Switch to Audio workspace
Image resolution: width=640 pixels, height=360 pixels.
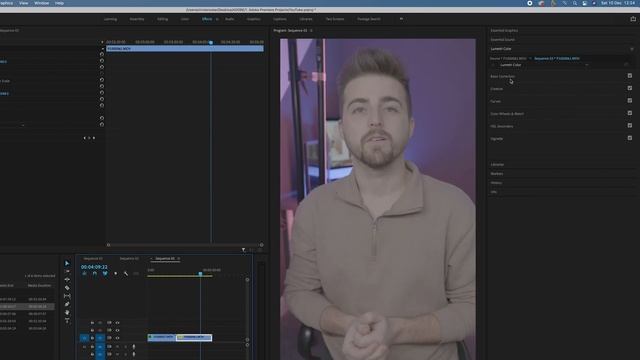point(230,19)
